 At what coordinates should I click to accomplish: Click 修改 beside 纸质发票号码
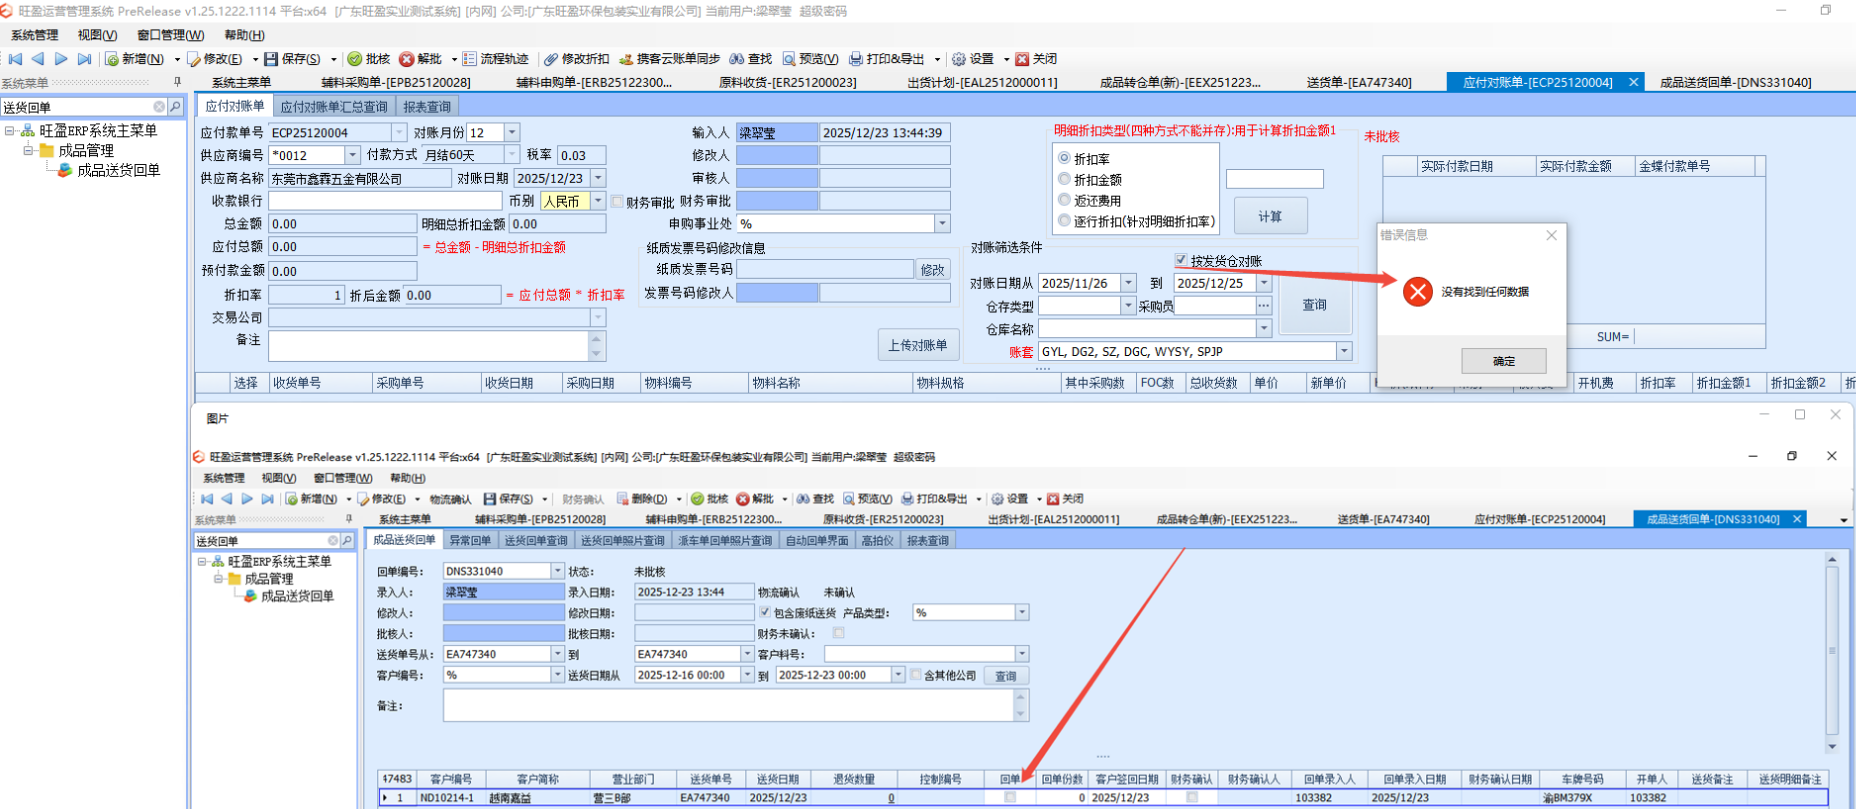point(932,270)
